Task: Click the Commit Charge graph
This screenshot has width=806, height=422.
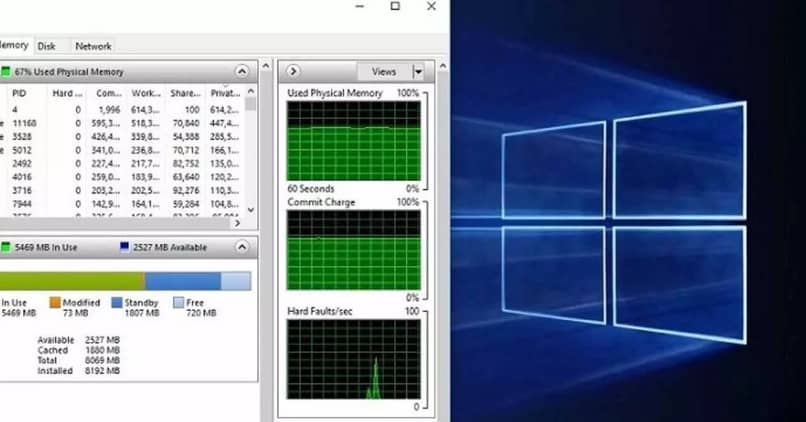Action: click(x=354, y=250)
